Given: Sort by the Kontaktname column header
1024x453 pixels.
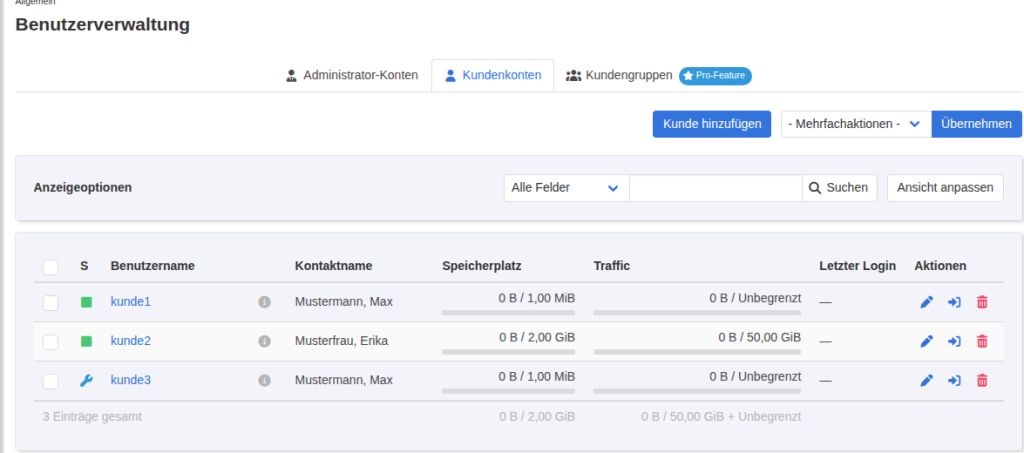Looking at the screenshot, I should (x=334, y=266).
